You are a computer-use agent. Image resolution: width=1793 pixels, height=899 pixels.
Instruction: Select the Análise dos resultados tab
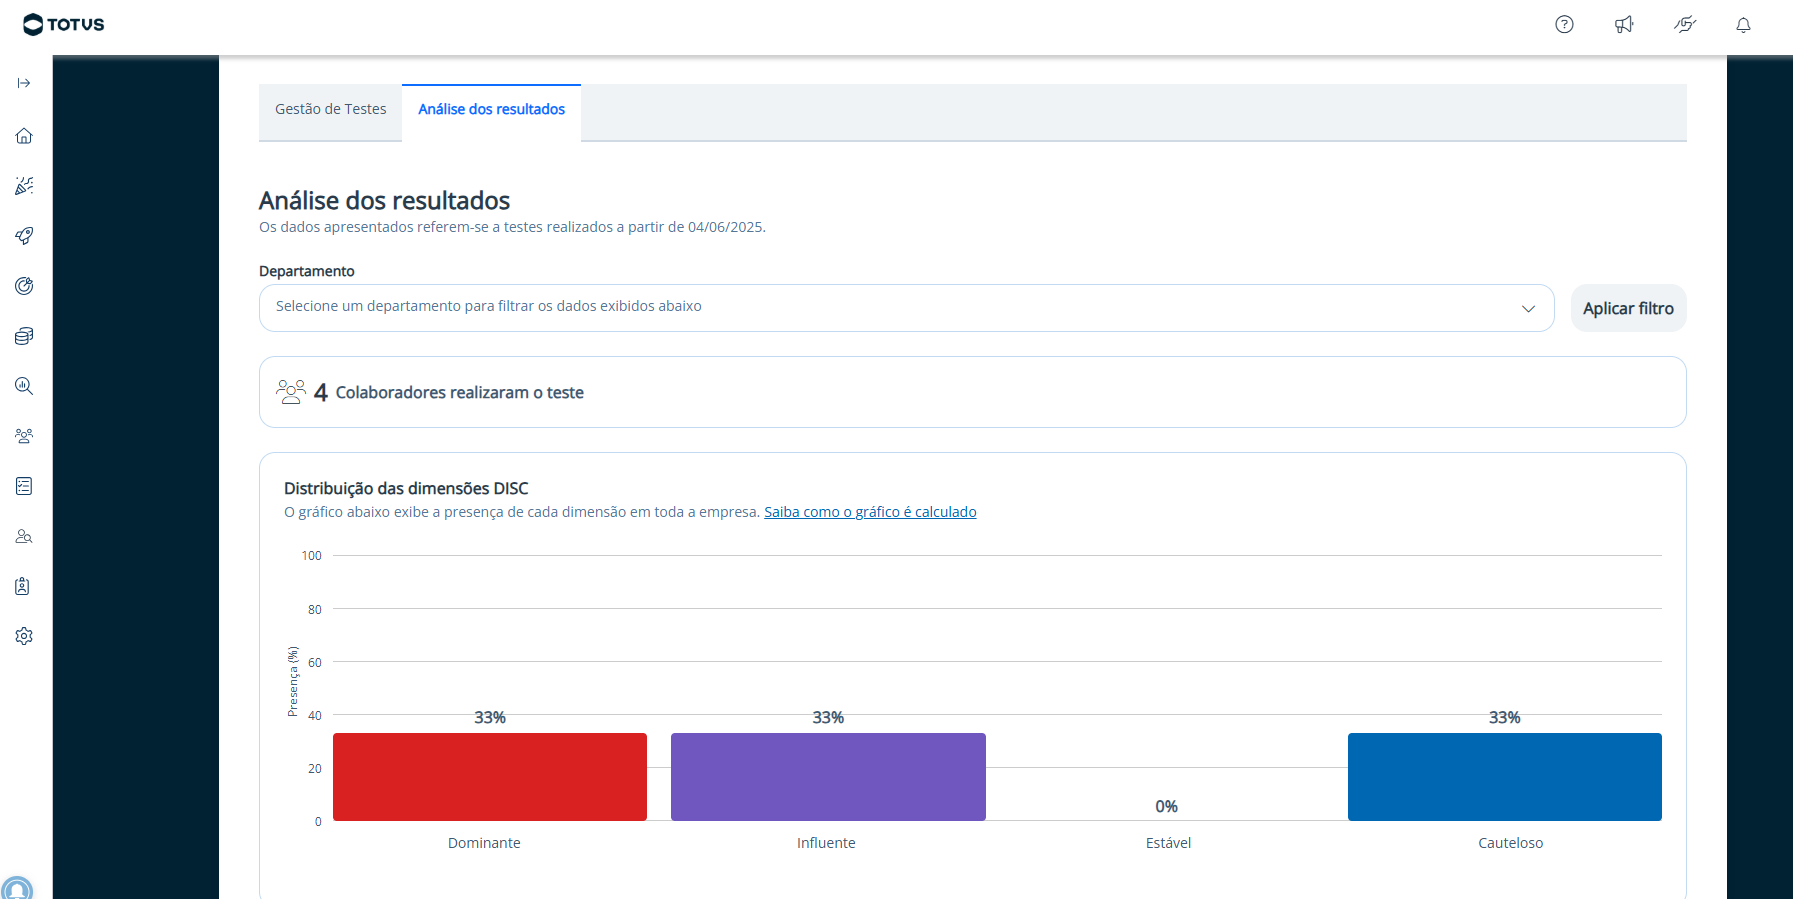[491, 109]
